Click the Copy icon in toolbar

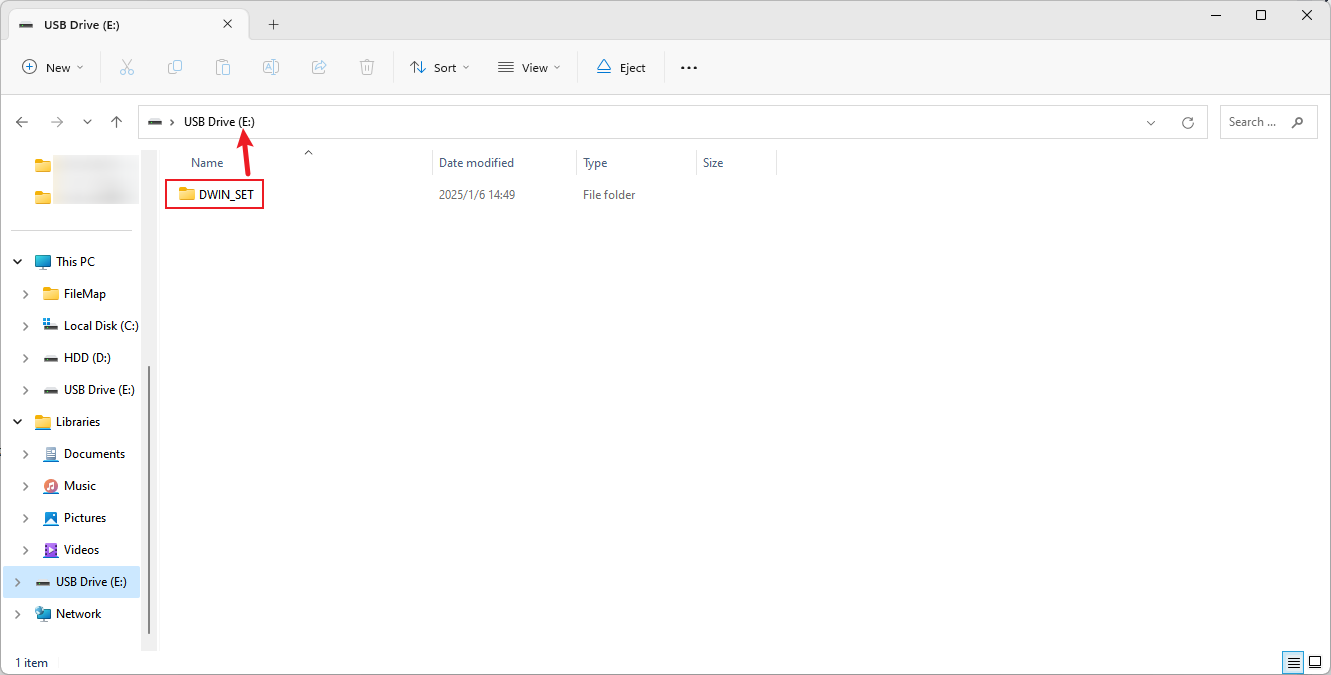[175, 67]
